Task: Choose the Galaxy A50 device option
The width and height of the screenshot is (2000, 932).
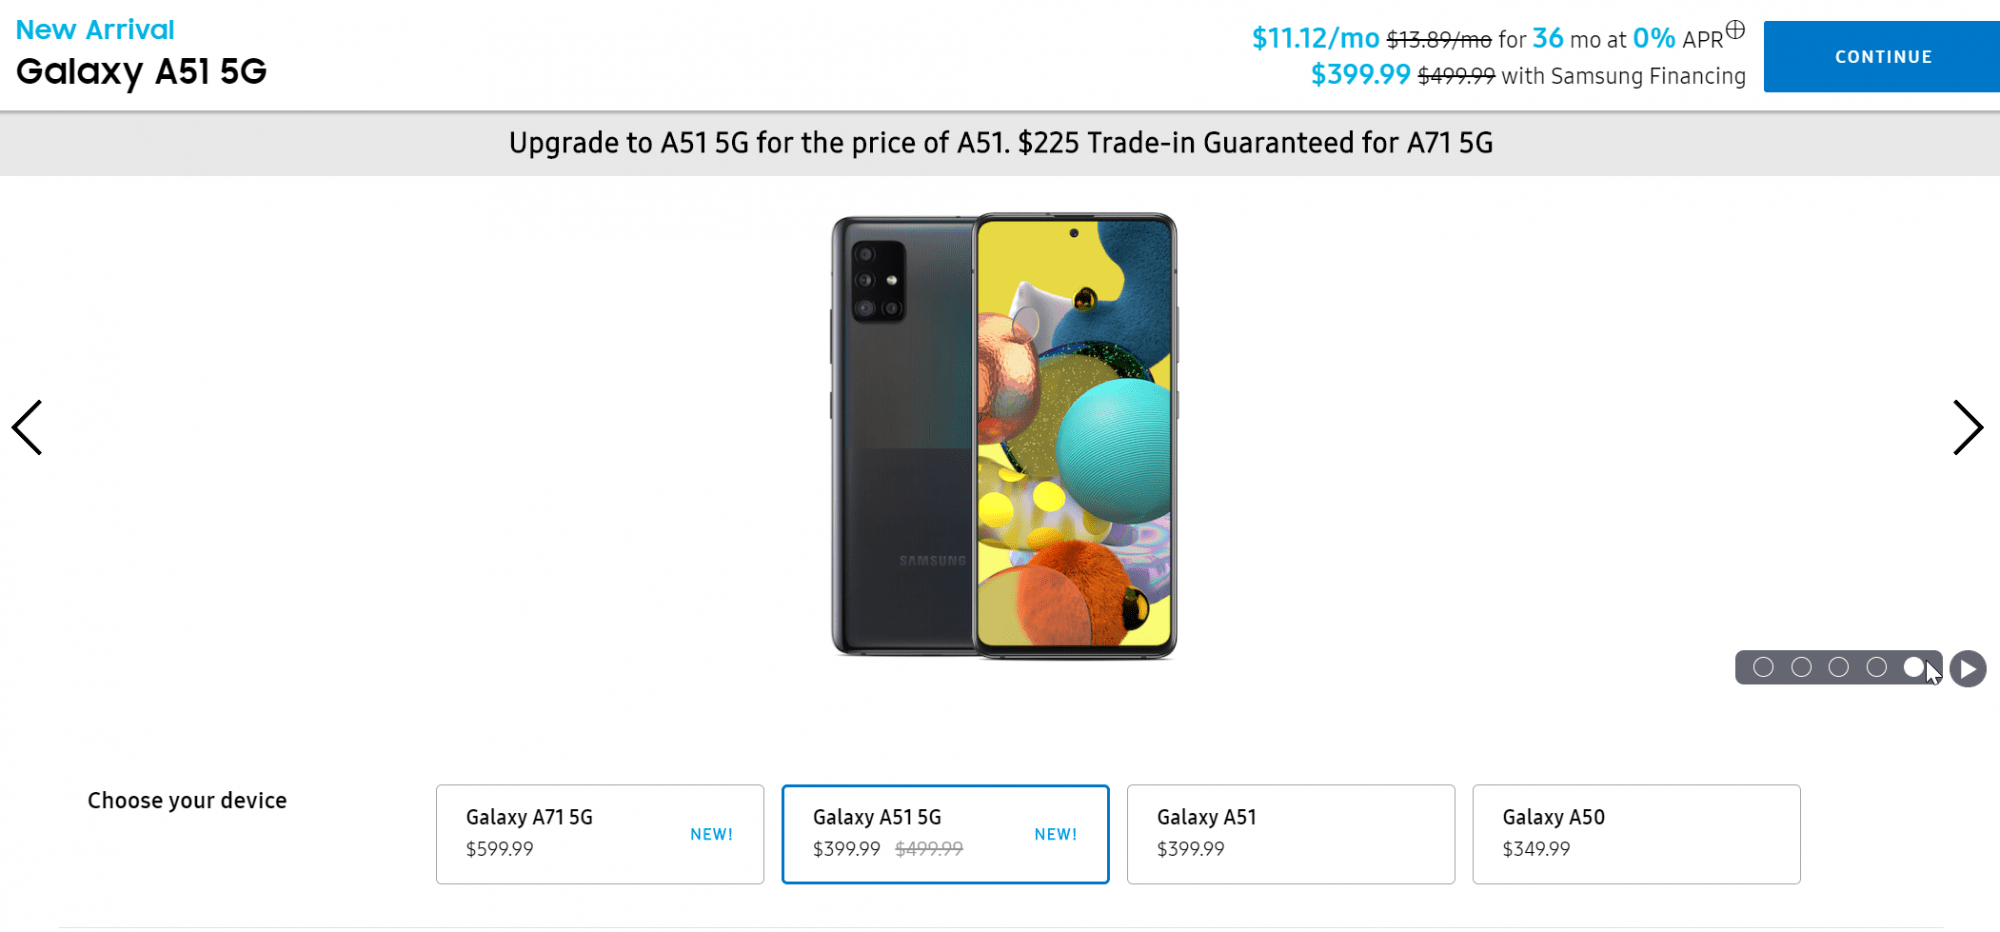Action: (x=1636, y=834)
